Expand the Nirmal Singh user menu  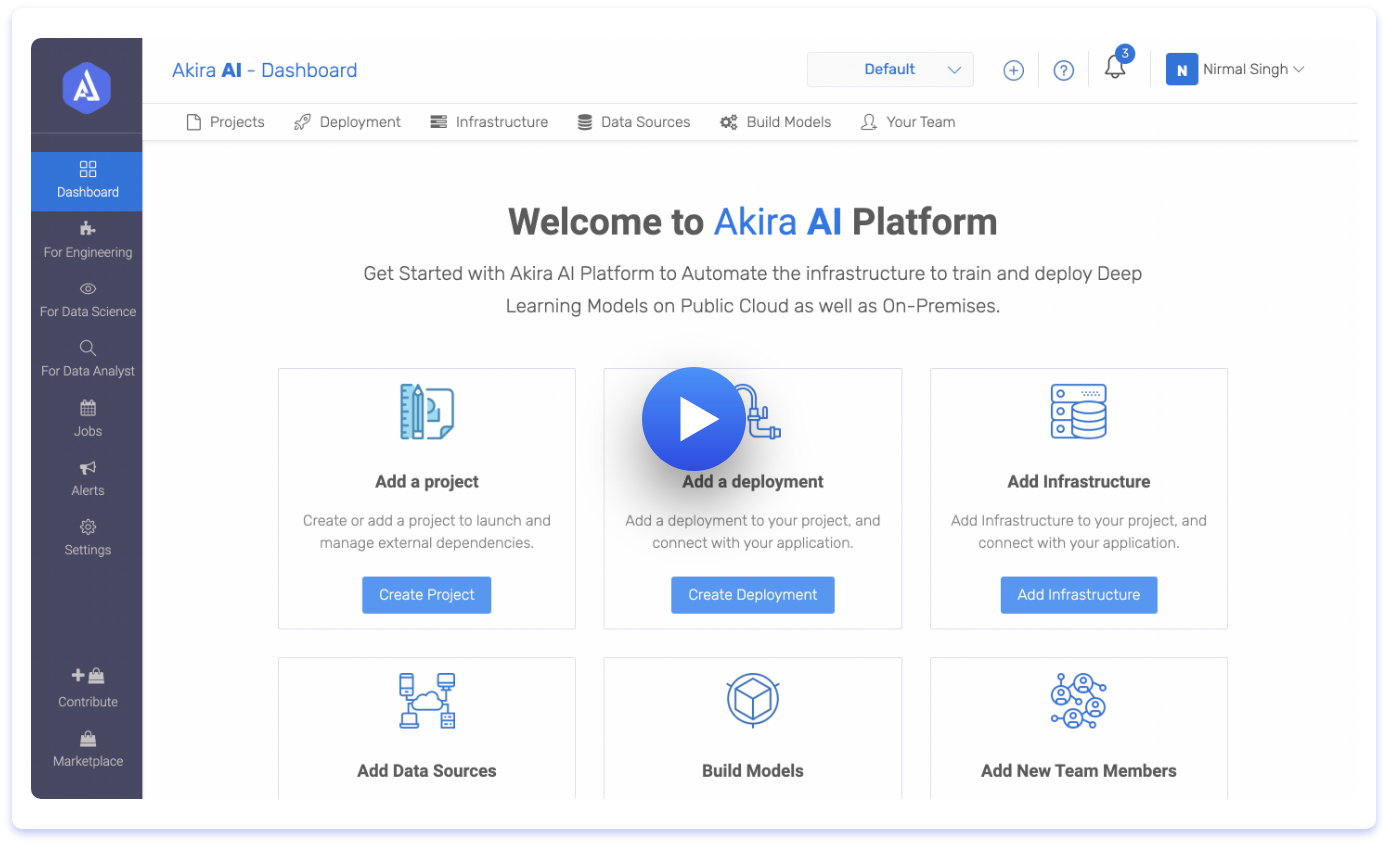point(1254,70)
